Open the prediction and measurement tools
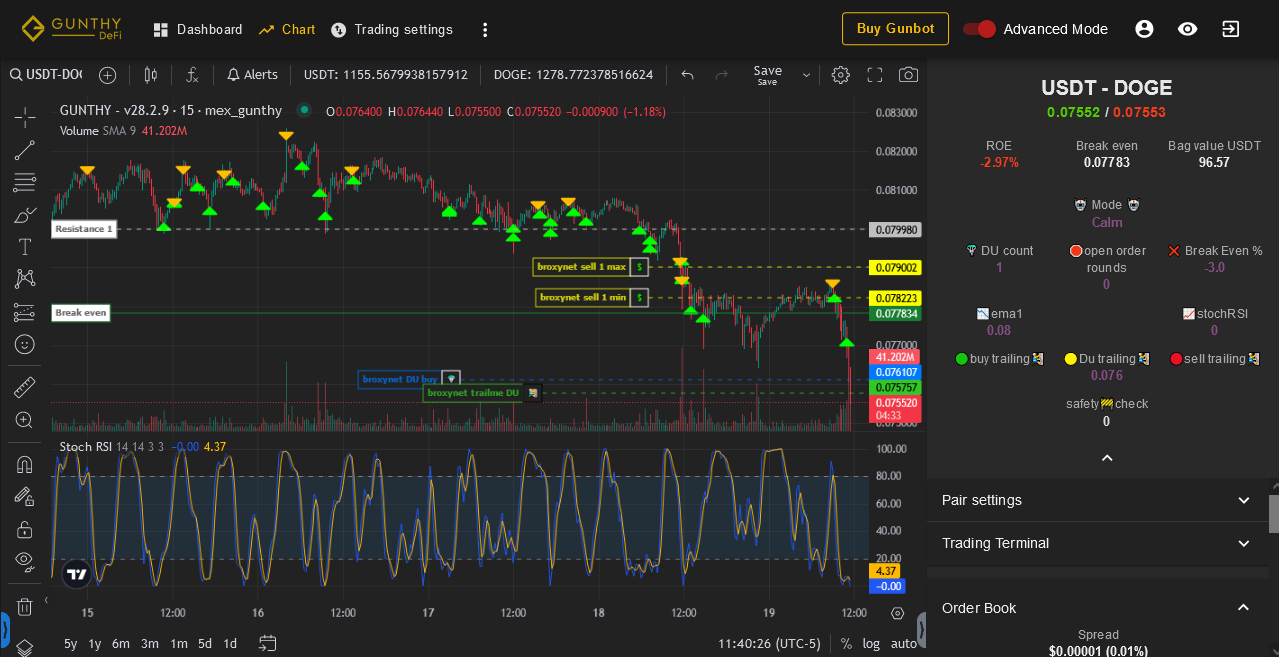Screen dimensions: 1279x657 coord(25,312)
